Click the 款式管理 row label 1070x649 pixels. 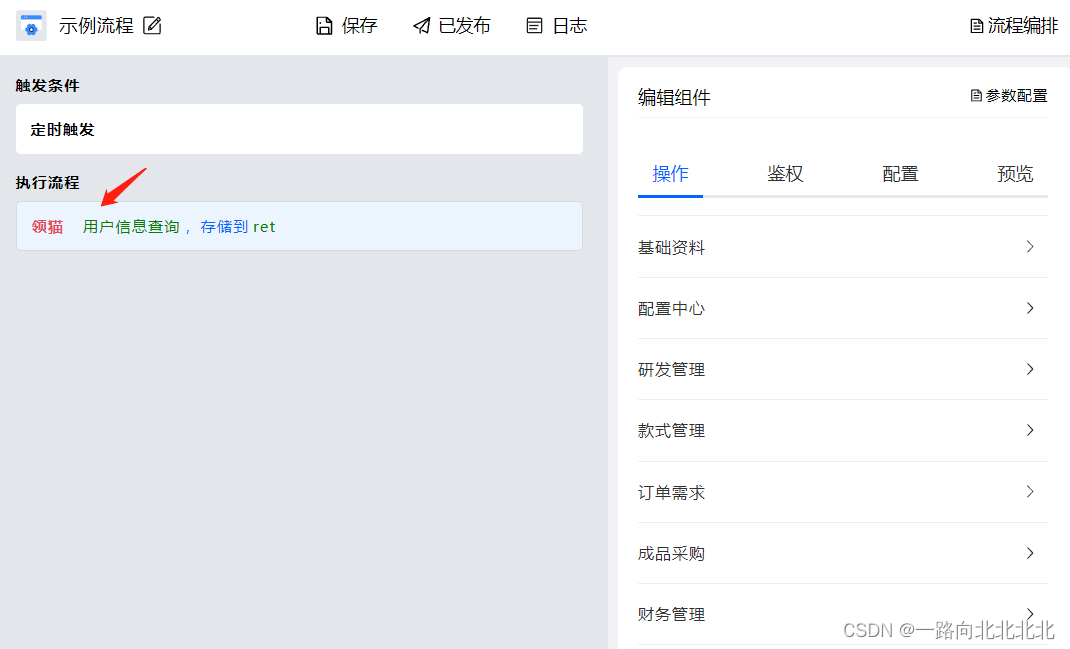point(671,431)
